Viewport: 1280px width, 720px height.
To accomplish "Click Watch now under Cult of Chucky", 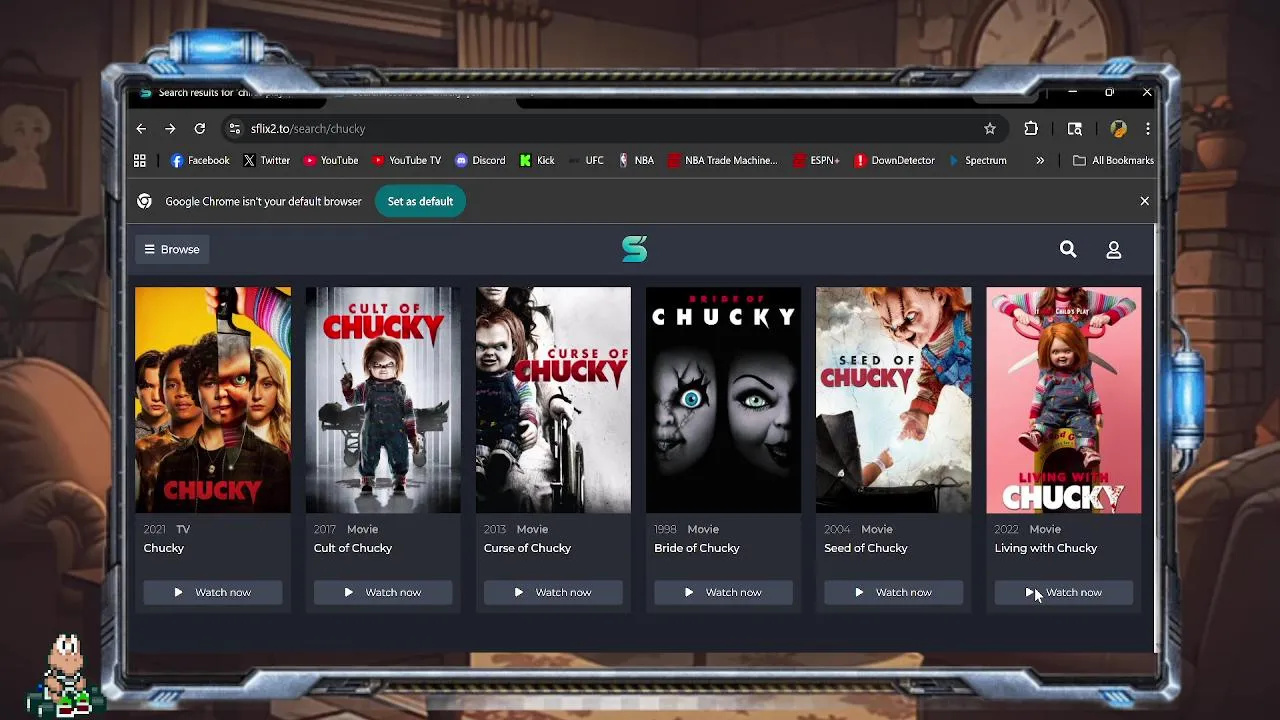I will (383, 592).
